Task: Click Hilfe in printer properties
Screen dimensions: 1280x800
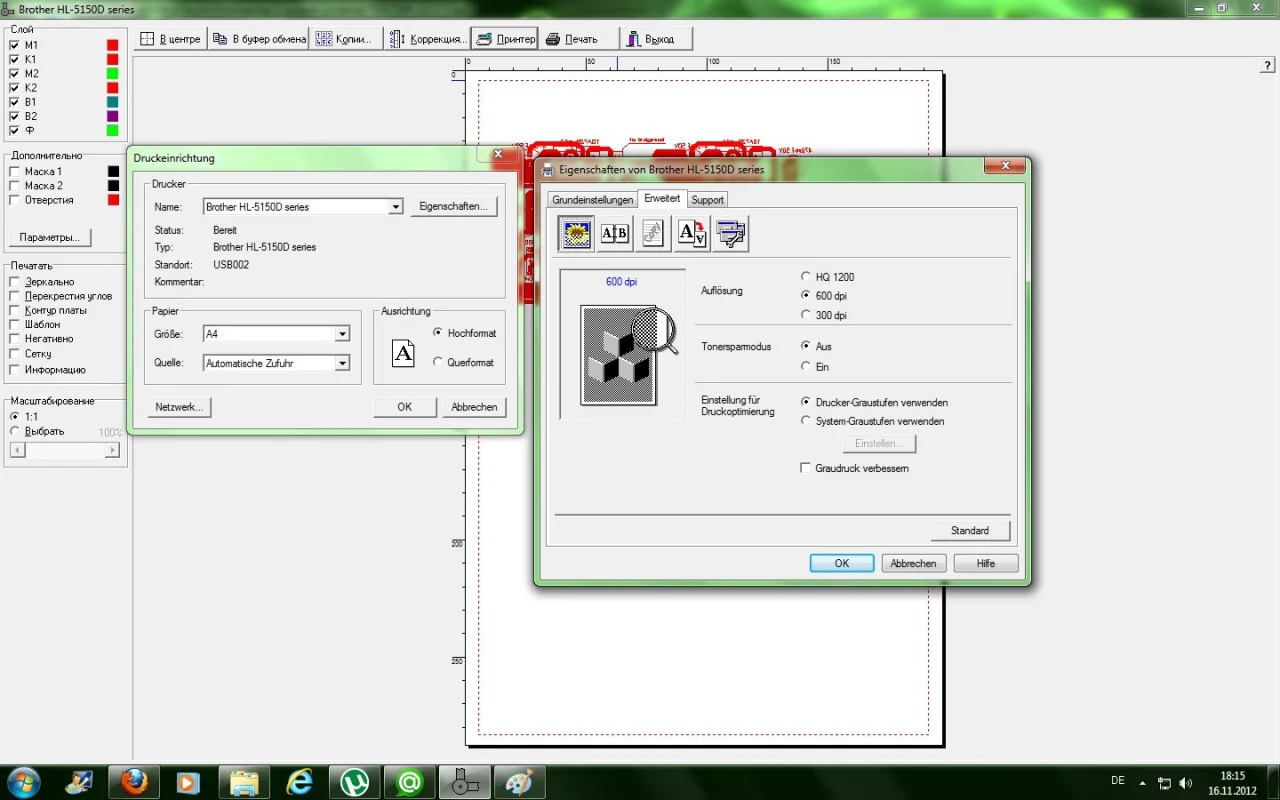Action: coord(986,563)
